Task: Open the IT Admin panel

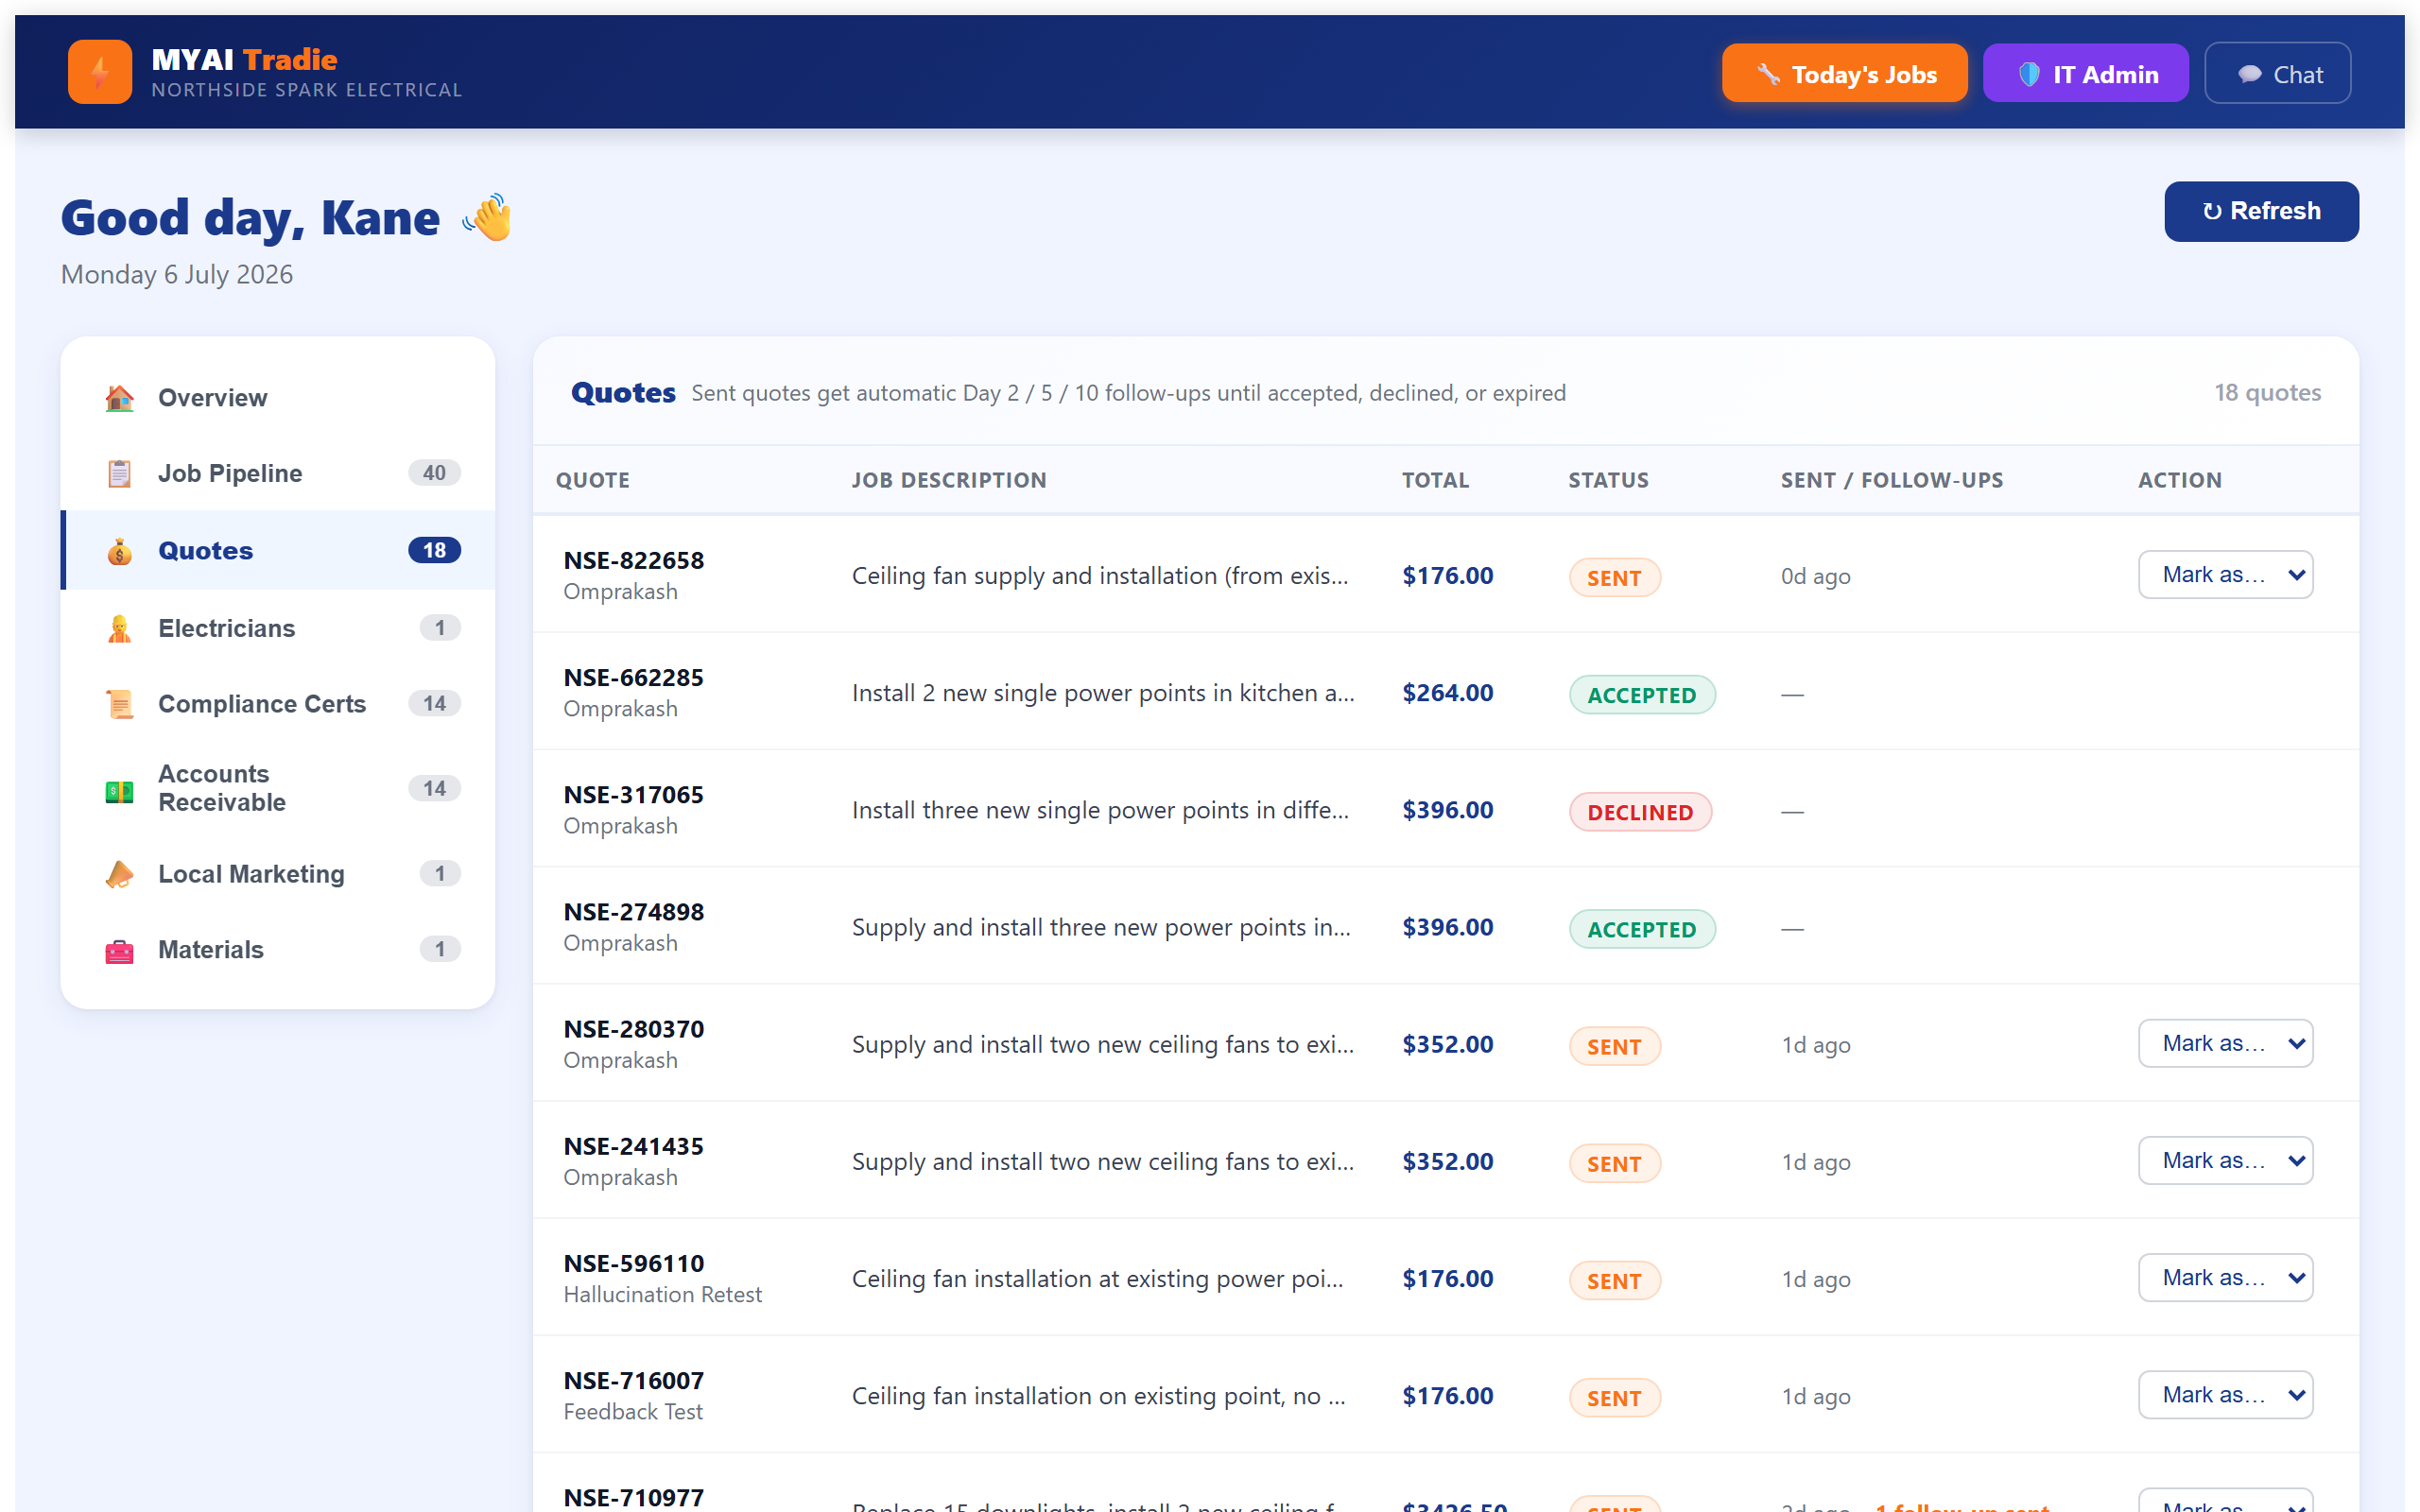Action: click(x=2085, y=74)
